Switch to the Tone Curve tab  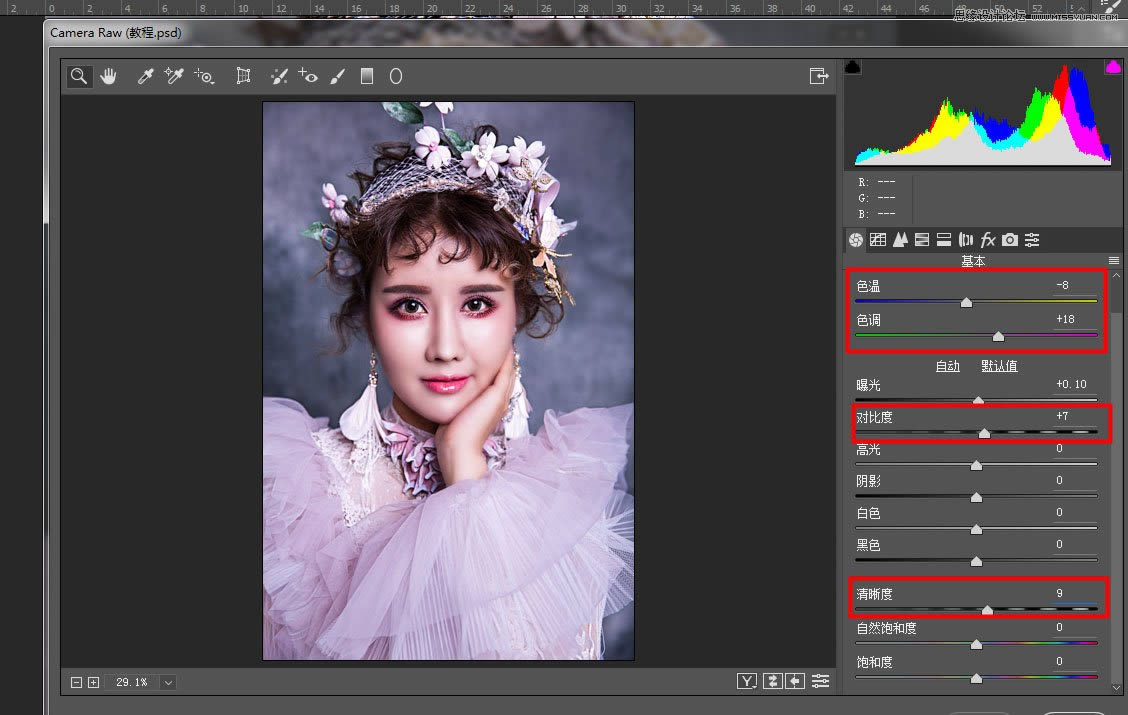pyautogui.click(x=878, y=240)
